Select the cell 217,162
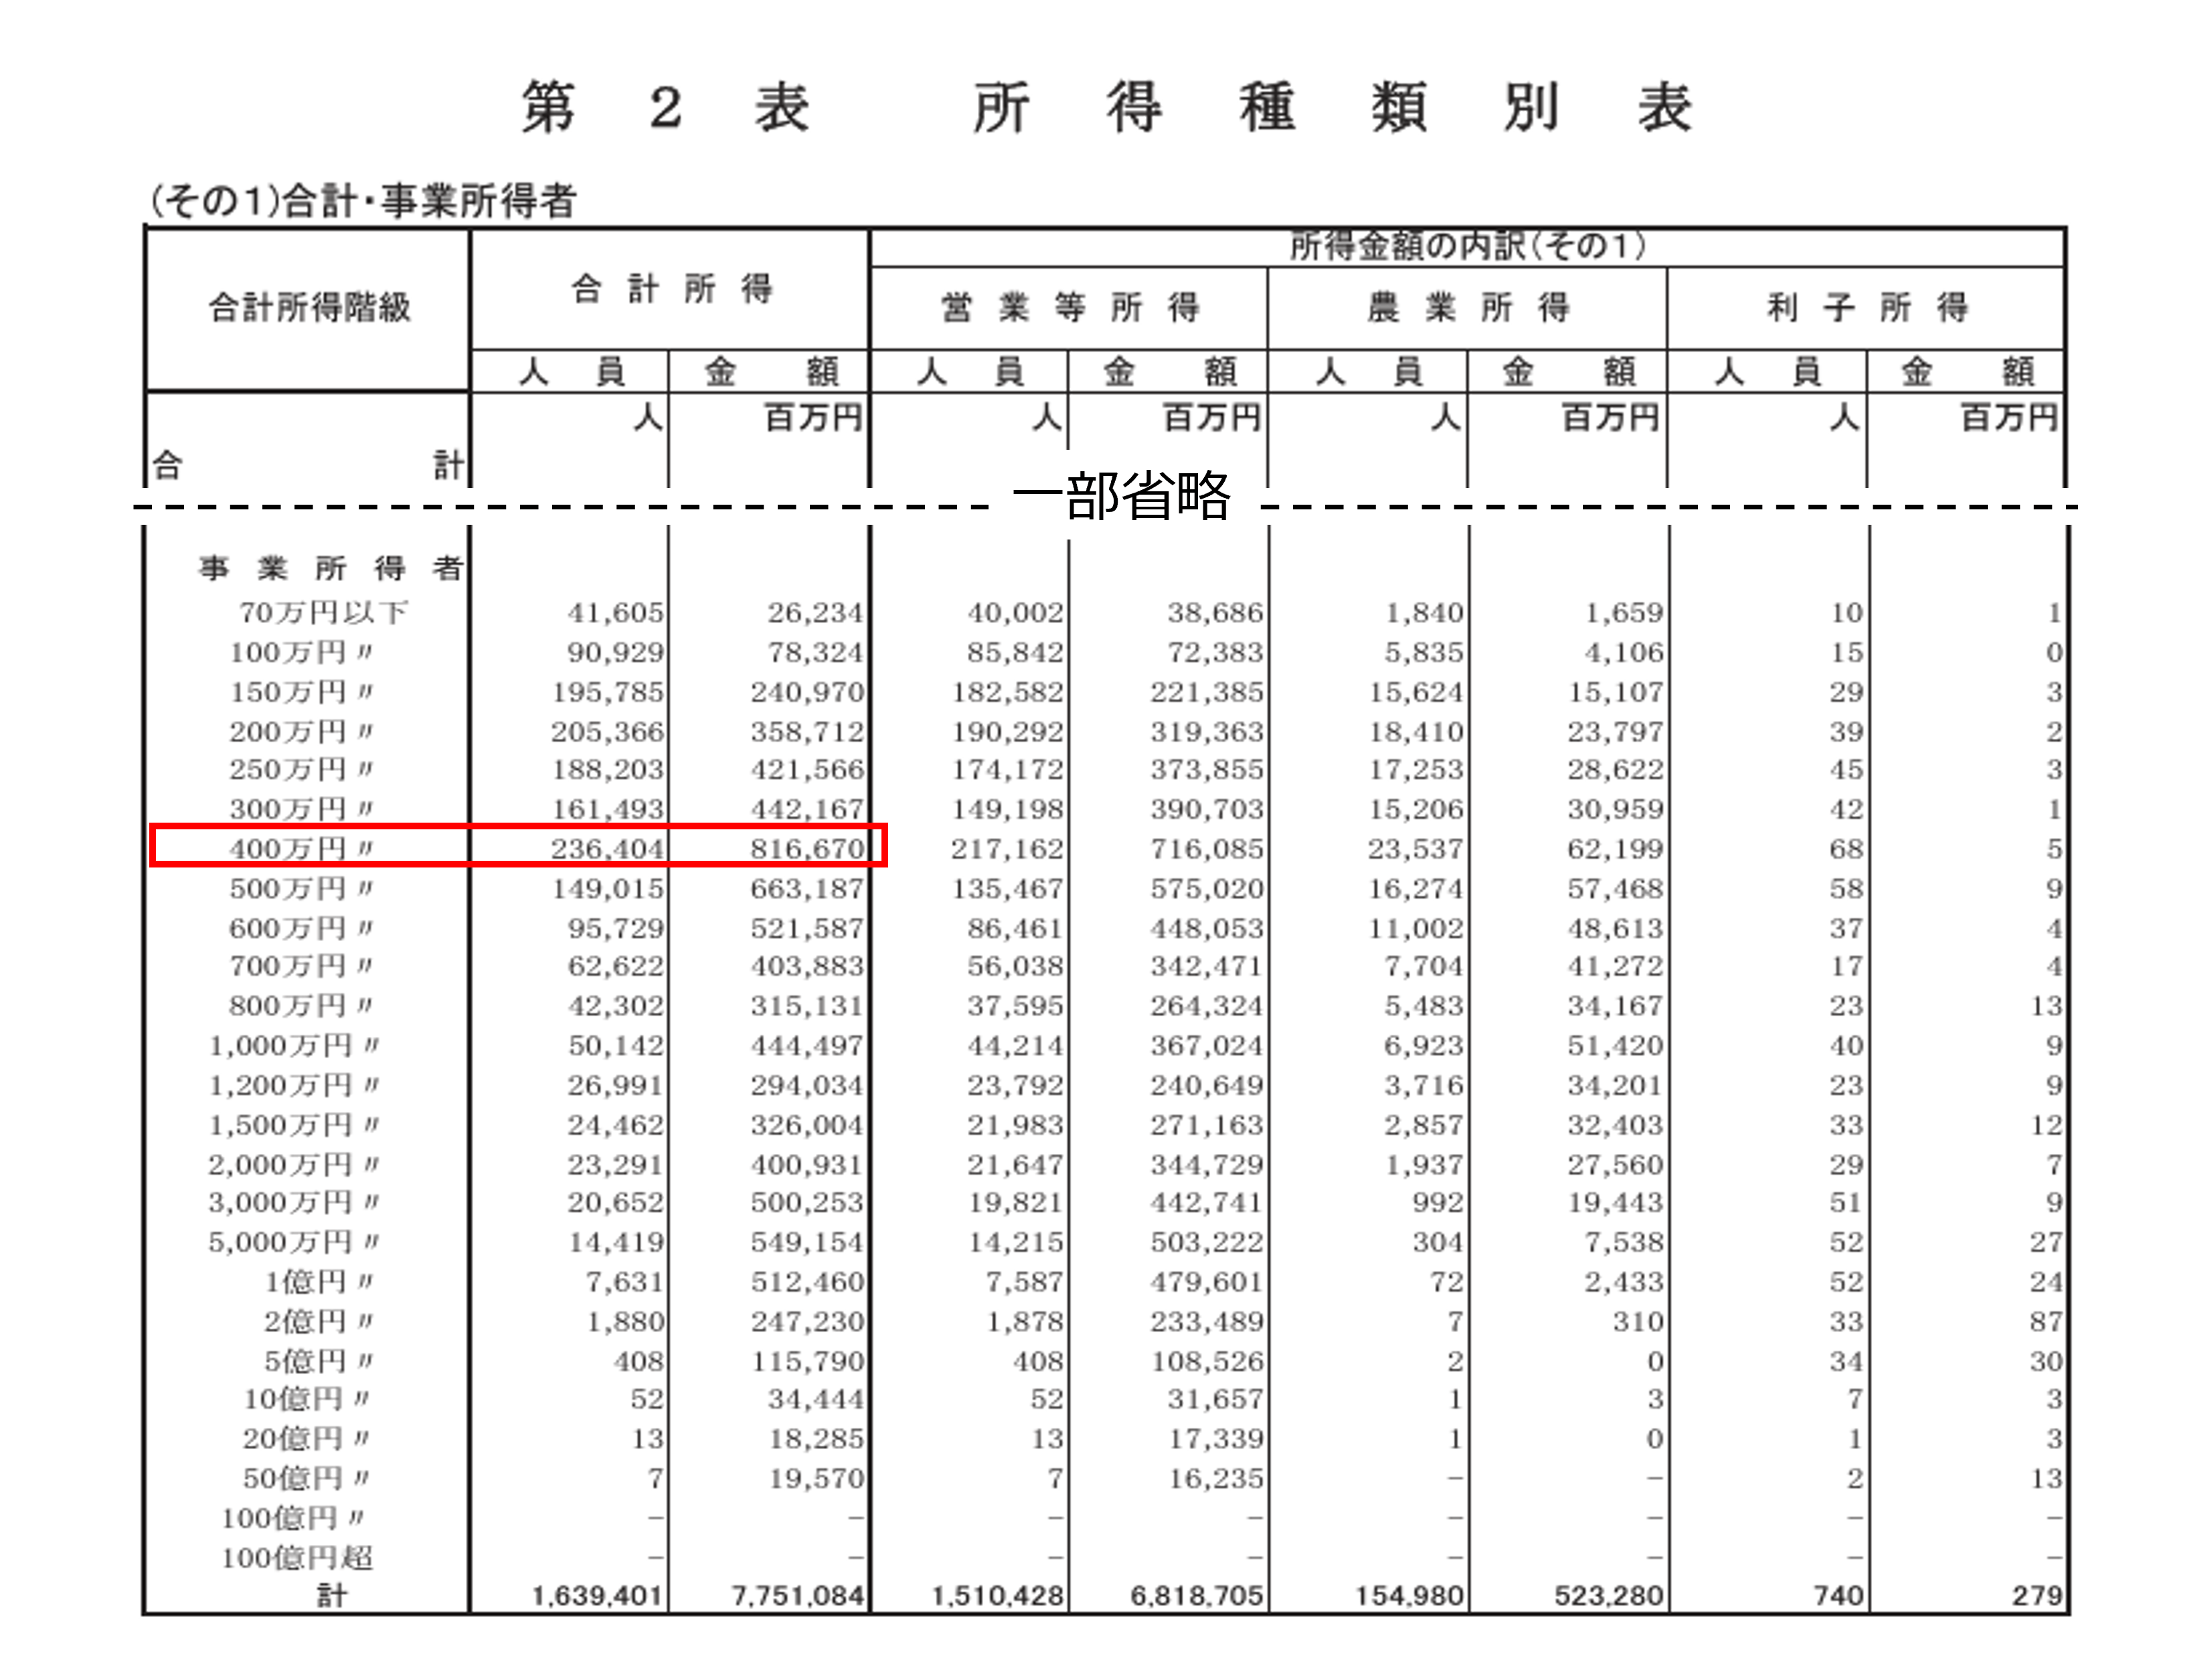Screen dimensions: 2212x1660 [1008, 849]
